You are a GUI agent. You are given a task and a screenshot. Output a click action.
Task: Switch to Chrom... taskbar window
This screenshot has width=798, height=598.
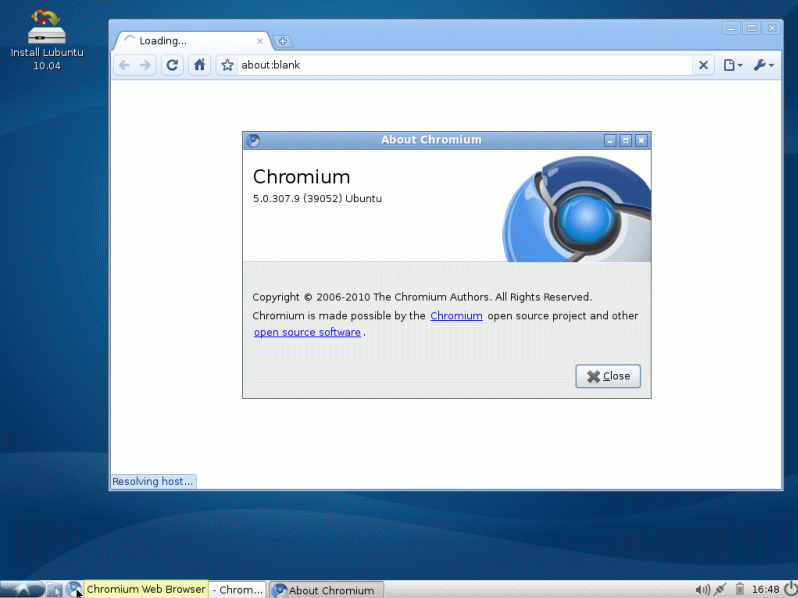coord(237,590)
